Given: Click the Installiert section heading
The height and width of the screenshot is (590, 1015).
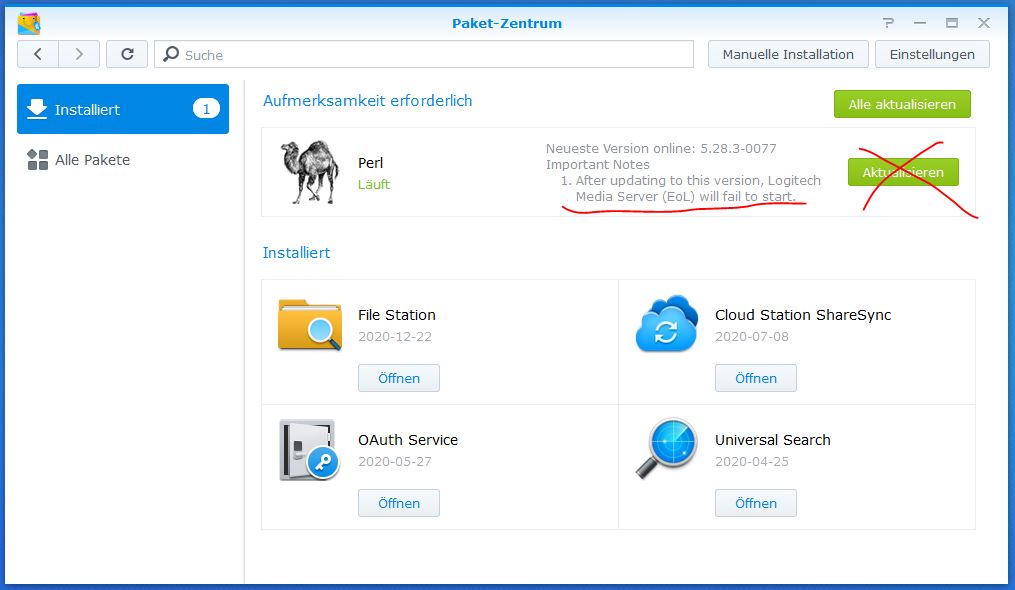Looking at the screenshot, I should (296, 253).
